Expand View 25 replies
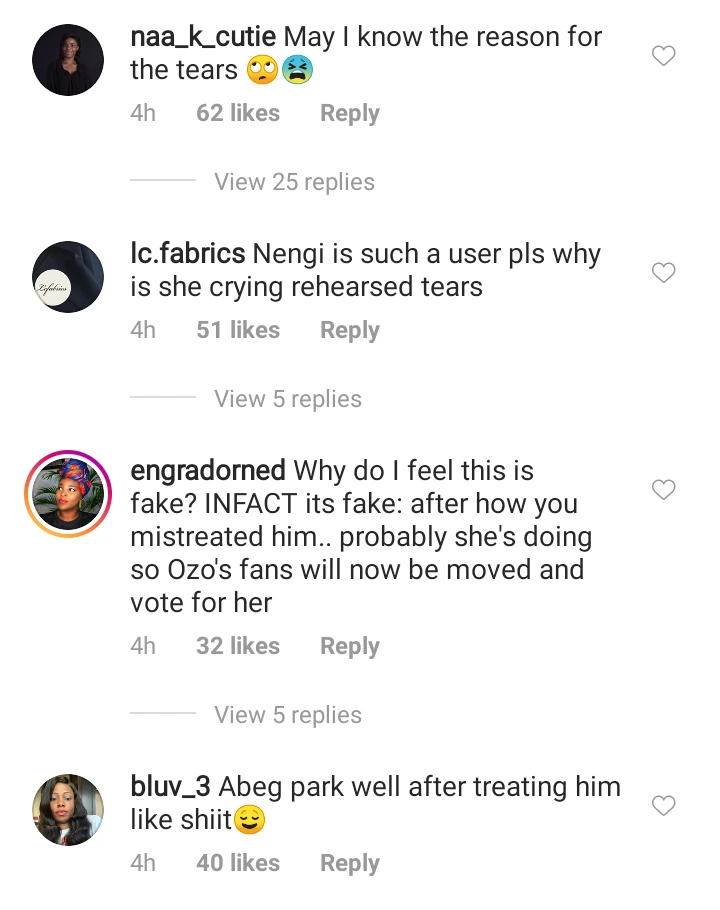The height and width of the screenshot is (910, 720). 294,182
